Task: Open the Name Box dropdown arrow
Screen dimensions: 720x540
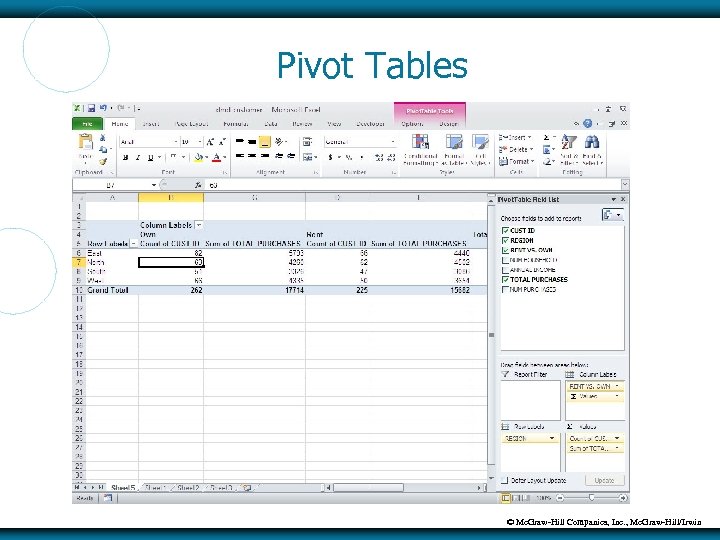Action: pyautogui.click(x=153, y=185)
